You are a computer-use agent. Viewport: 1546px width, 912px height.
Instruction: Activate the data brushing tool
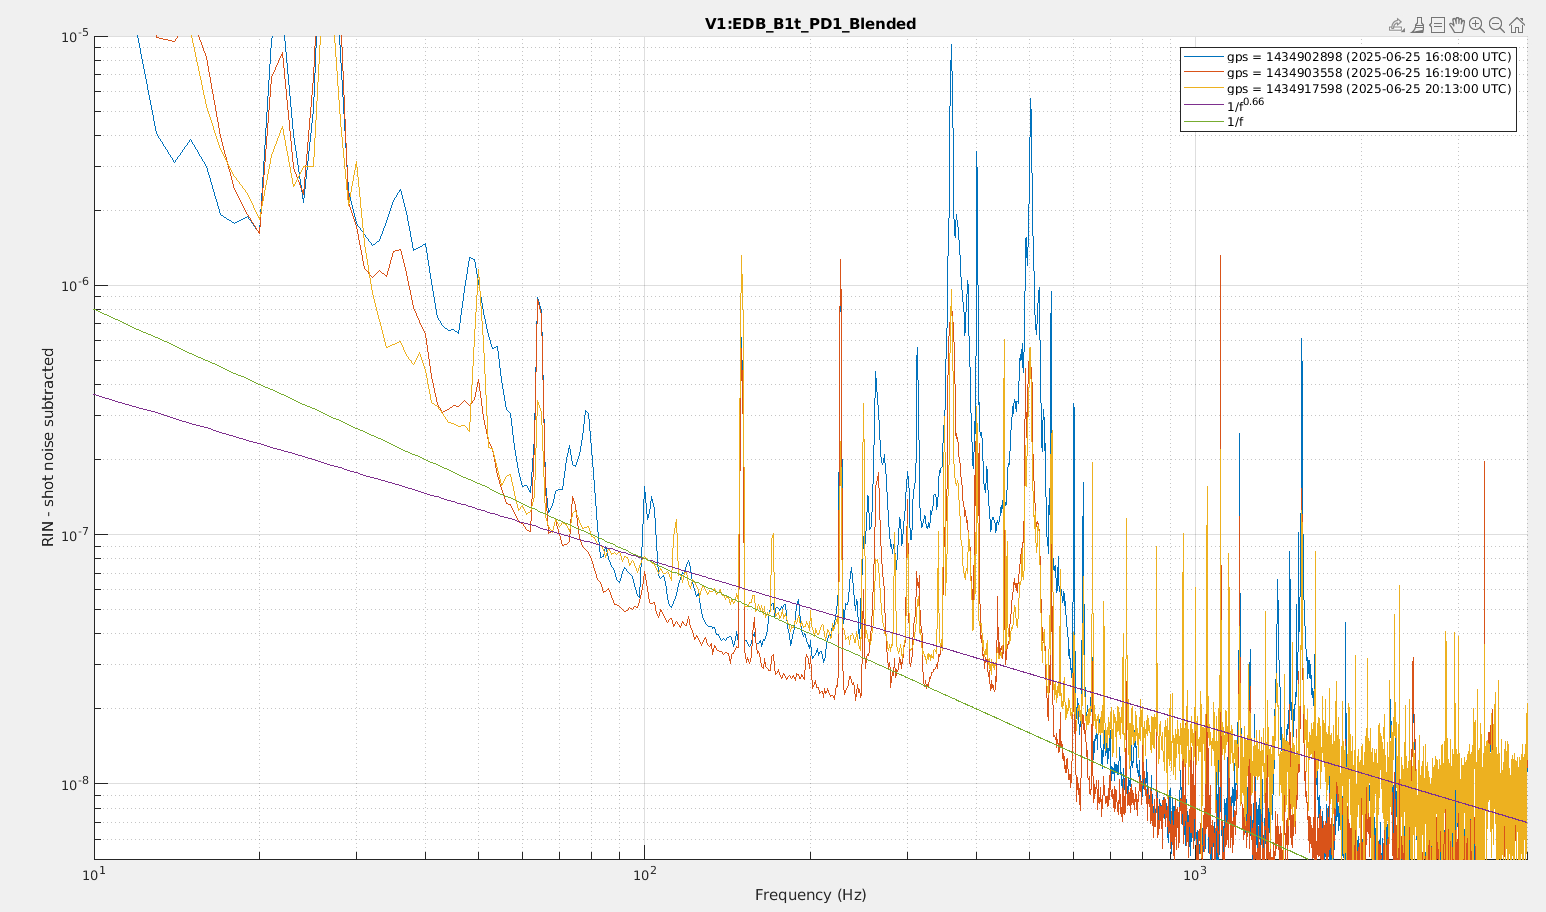[1417, 25]
